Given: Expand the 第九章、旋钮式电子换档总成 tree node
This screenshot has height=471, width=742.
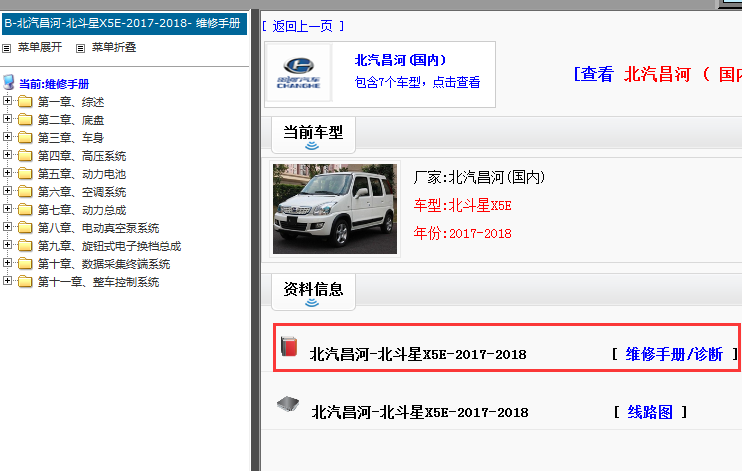Looking at the screenshot, I should (7, 244).
